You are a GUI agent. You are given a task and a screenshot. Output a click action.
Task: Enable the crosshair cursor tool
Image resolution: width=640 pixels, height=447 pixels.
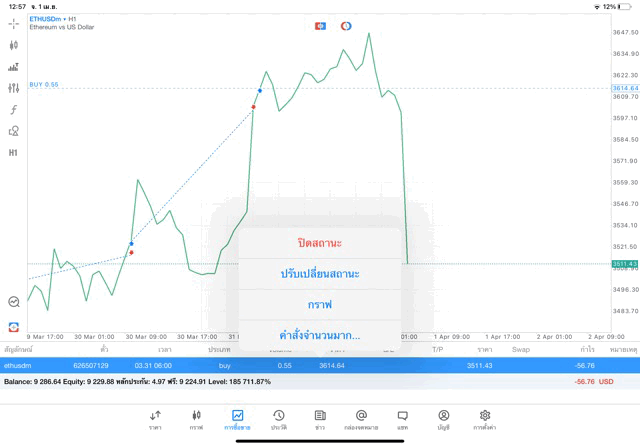click(x=14, y=23)
